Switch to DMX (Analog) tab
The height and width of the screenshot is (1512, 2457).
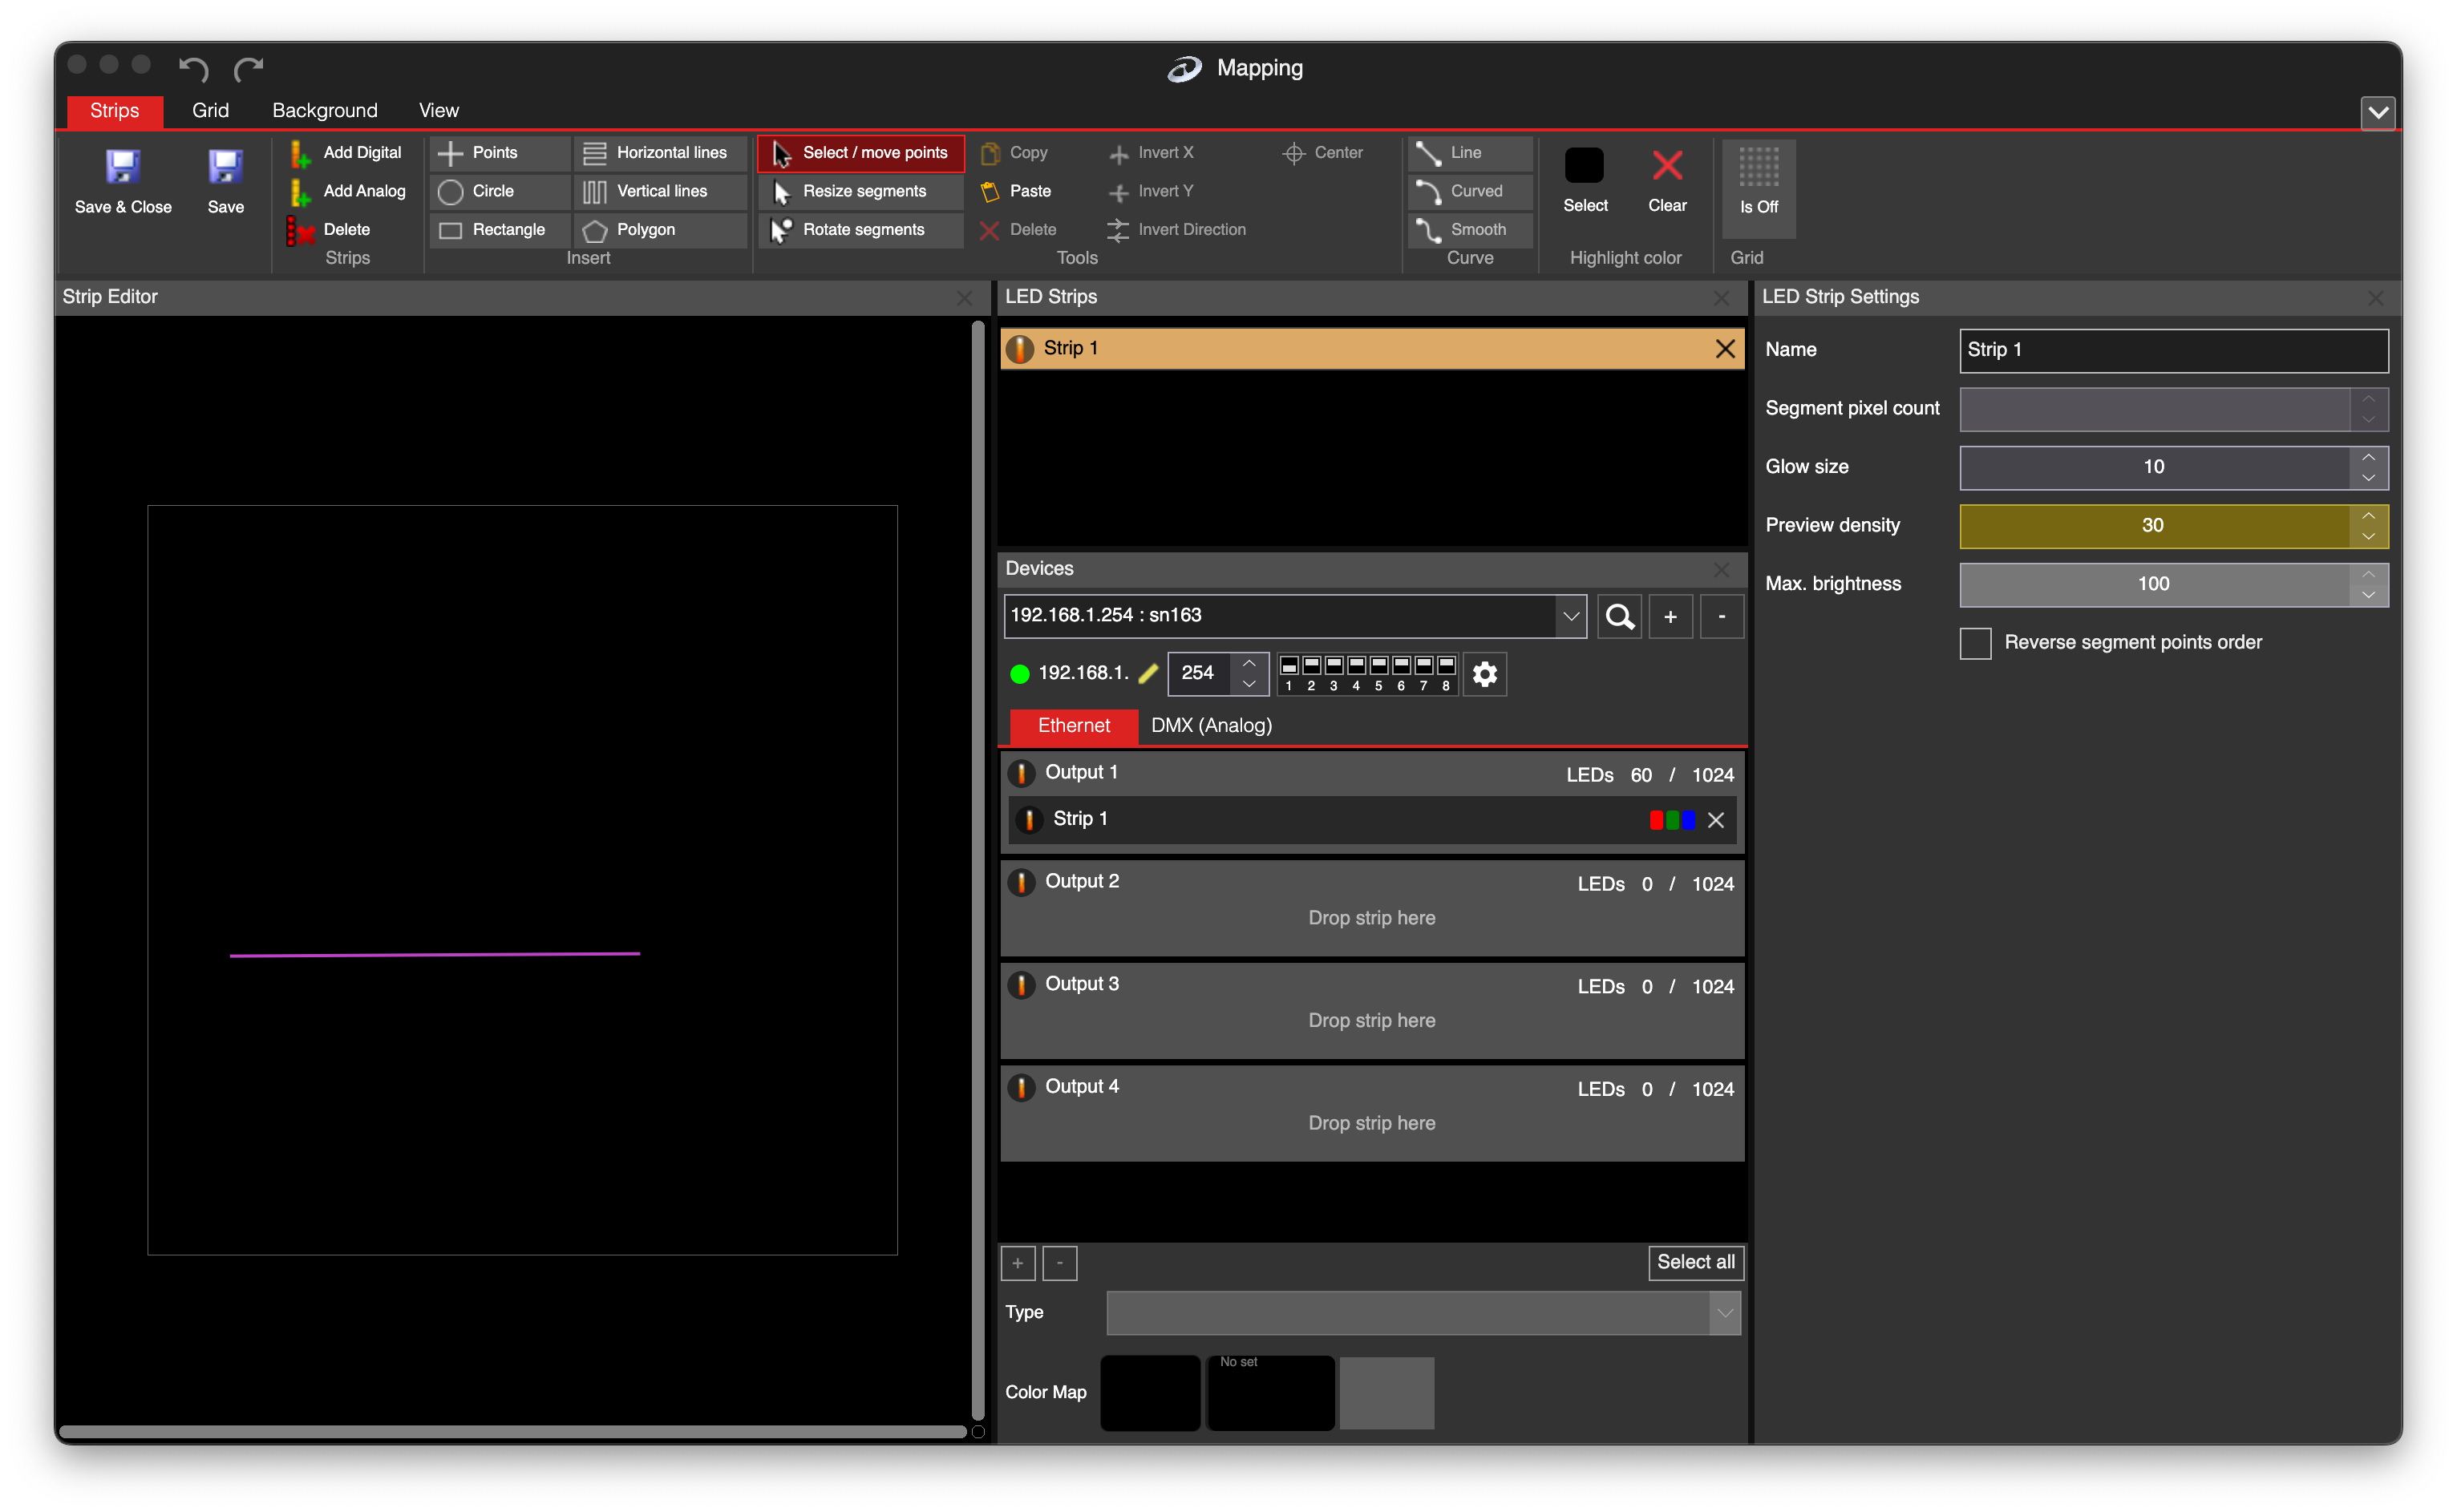click(1211, 726)
